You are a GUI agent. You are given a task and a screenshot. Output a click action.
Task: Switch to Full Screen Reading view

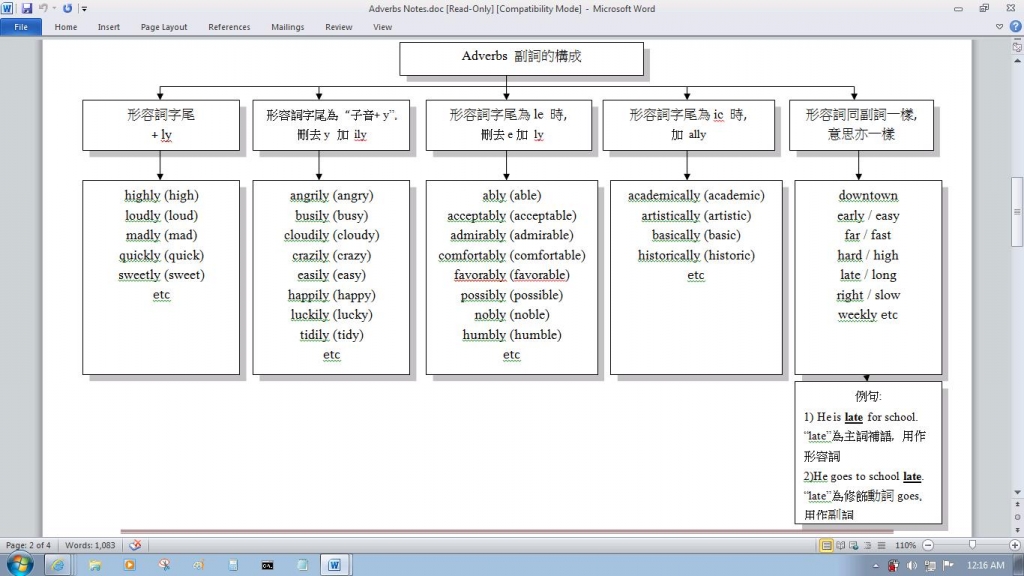coord(841,545)
